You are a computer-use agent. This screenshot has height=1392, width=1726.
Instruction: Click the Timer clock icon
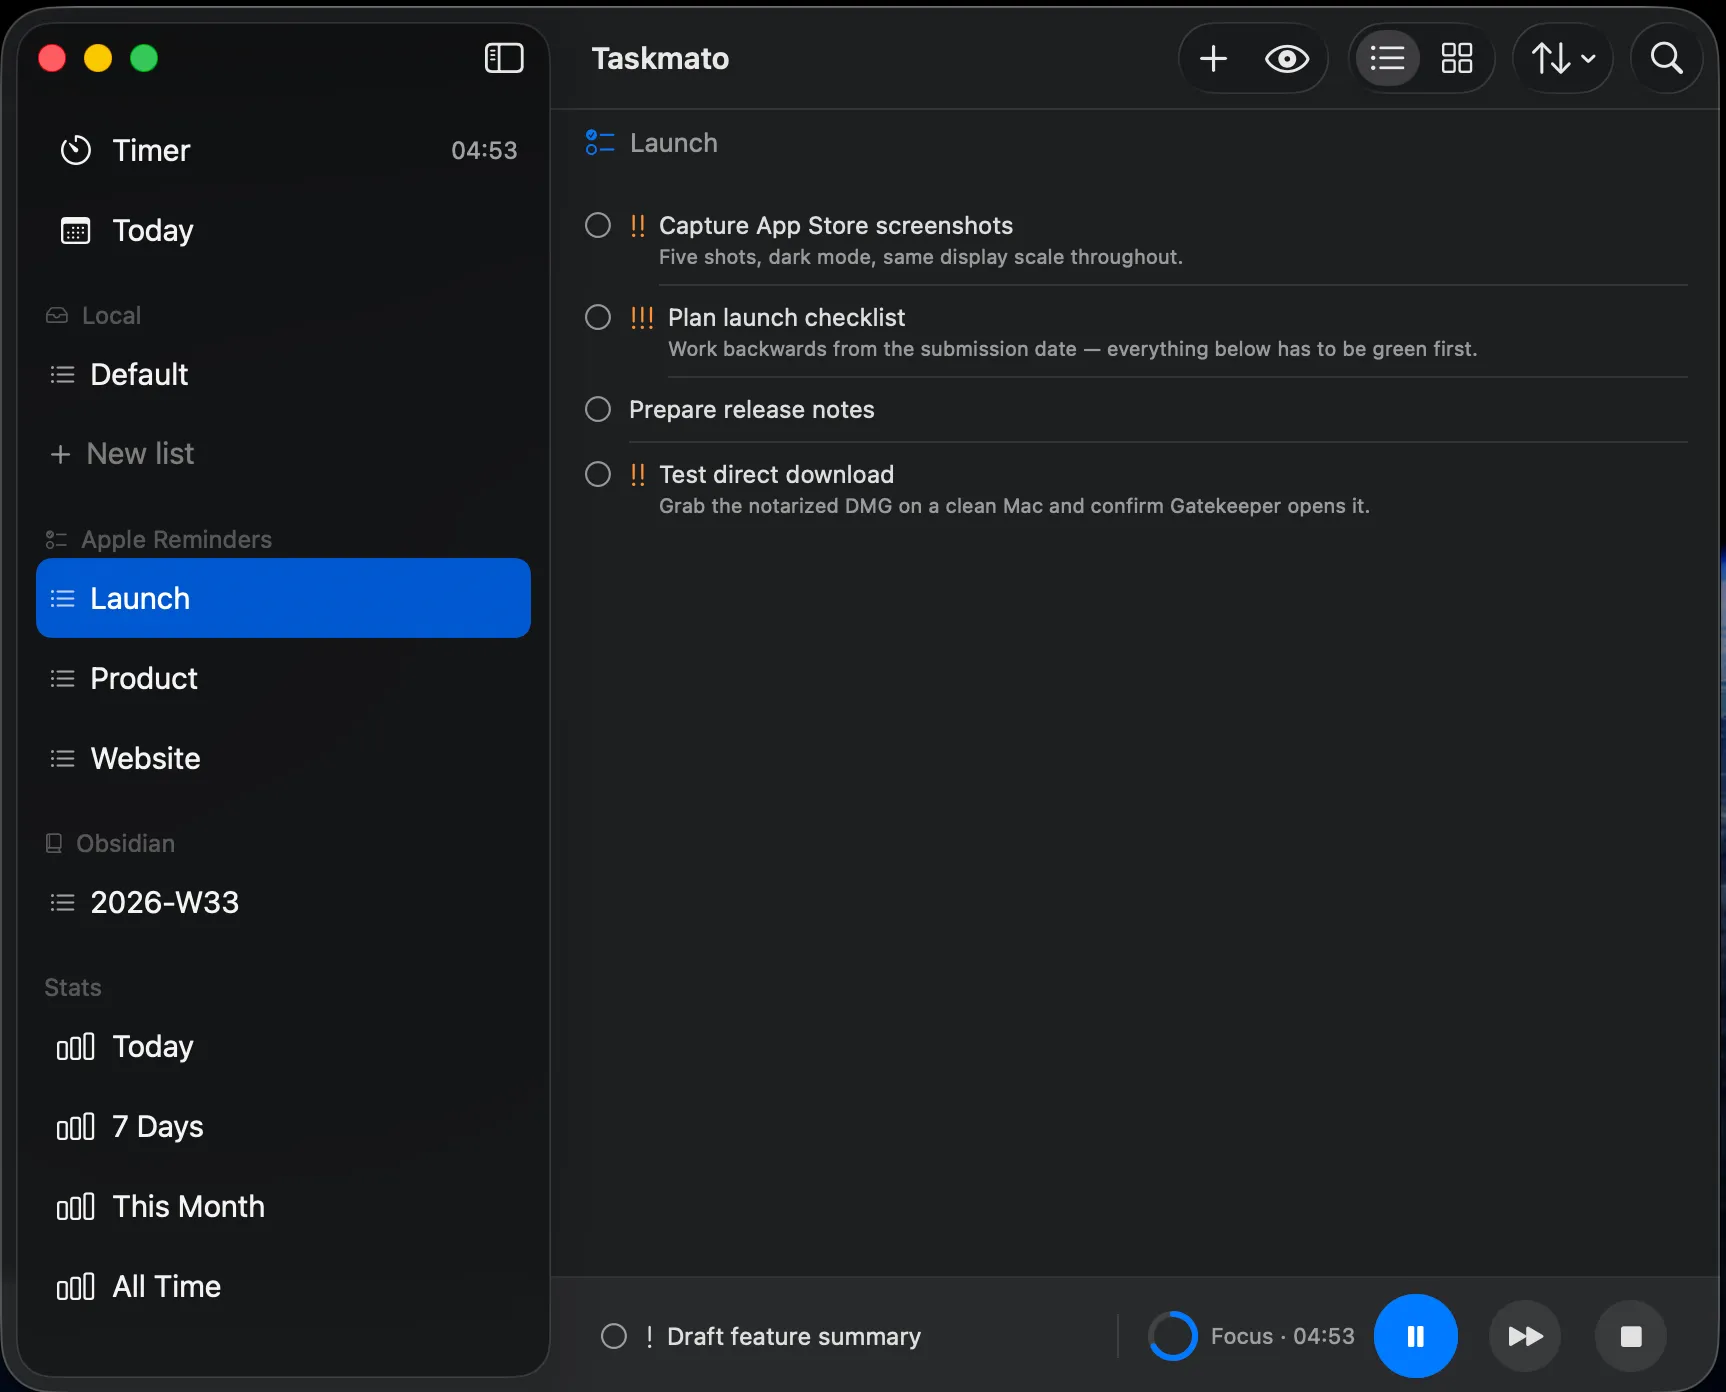(76, 150)
